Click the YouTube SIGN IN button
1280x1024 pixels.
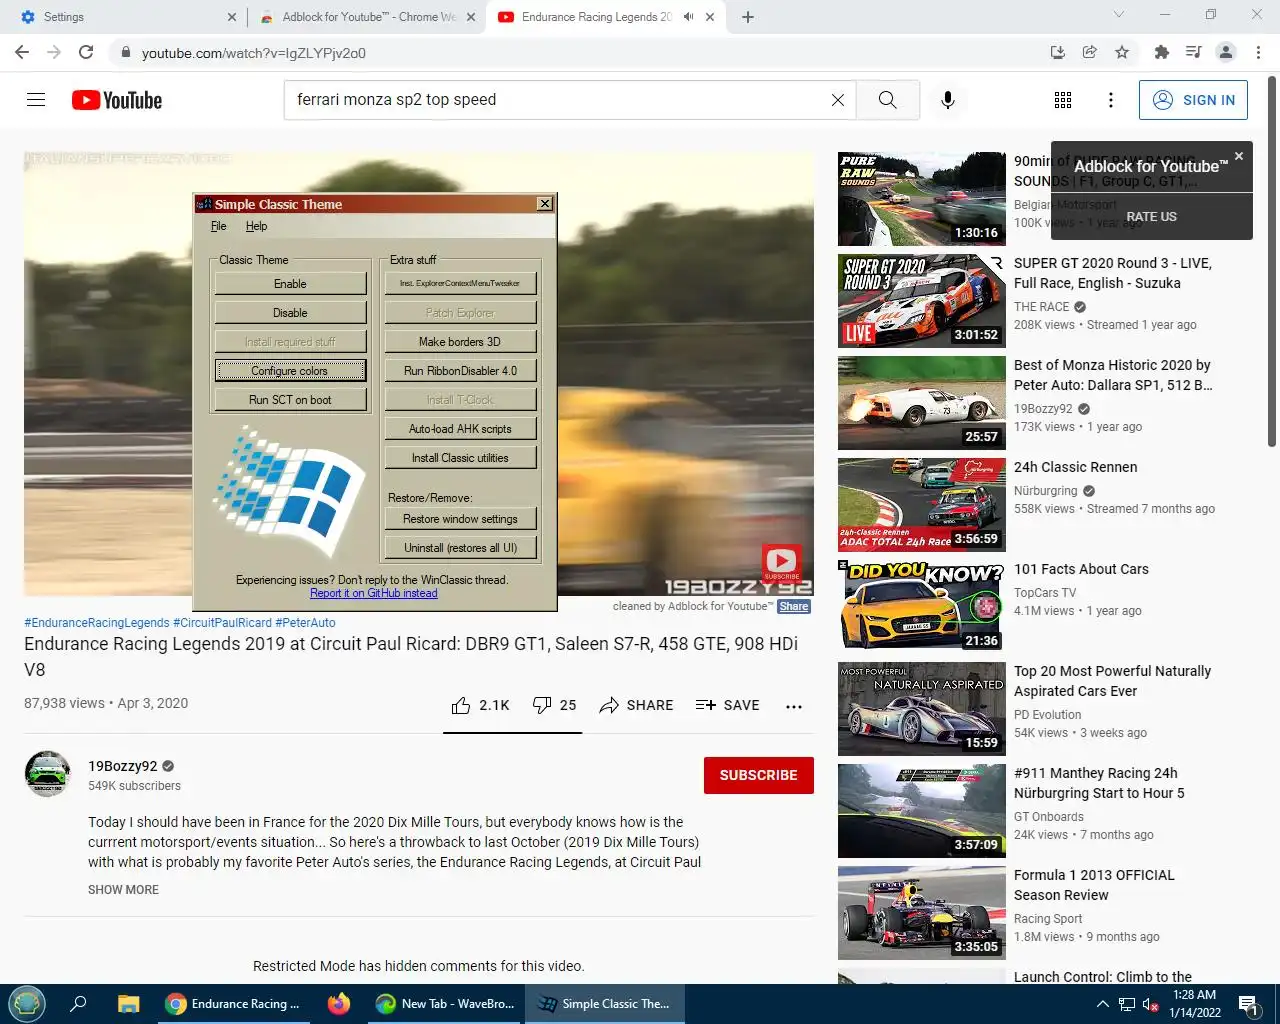1193,100
